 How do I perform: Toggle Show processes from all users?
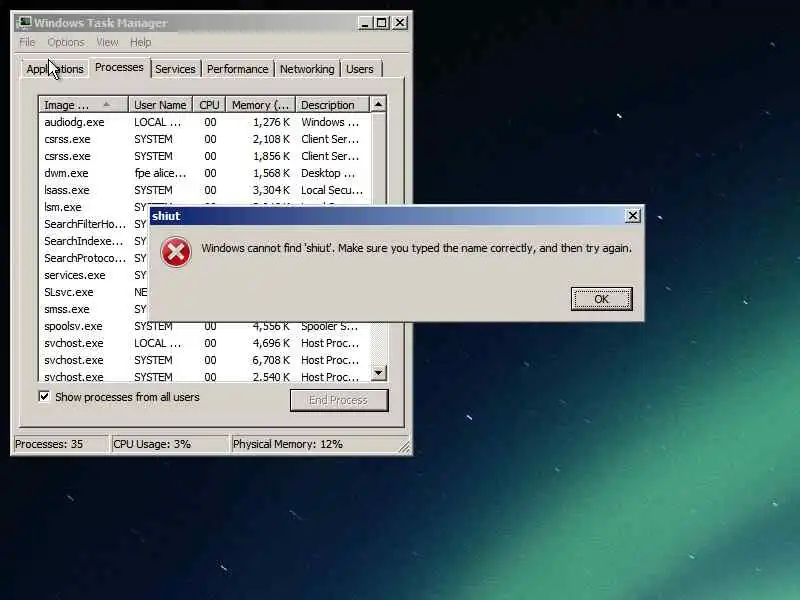[44, 396]
